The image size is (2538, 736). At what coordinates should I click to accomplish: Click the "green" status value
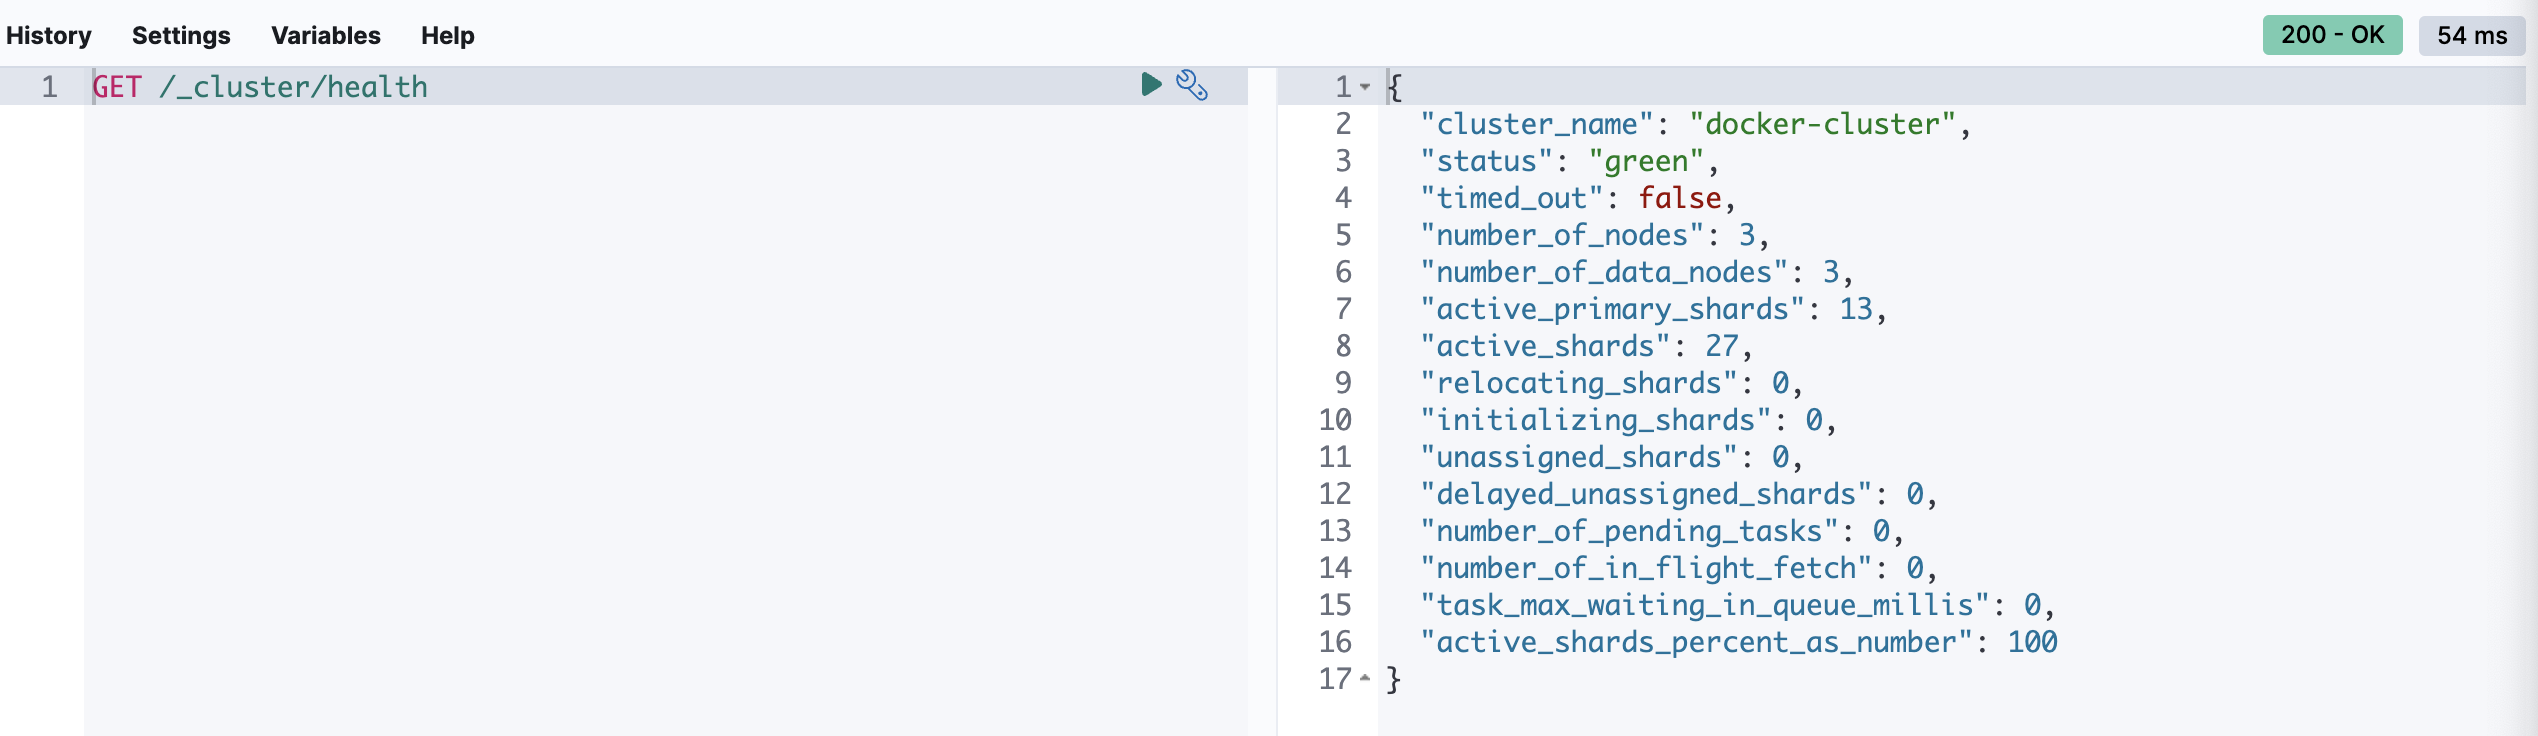1646,161
